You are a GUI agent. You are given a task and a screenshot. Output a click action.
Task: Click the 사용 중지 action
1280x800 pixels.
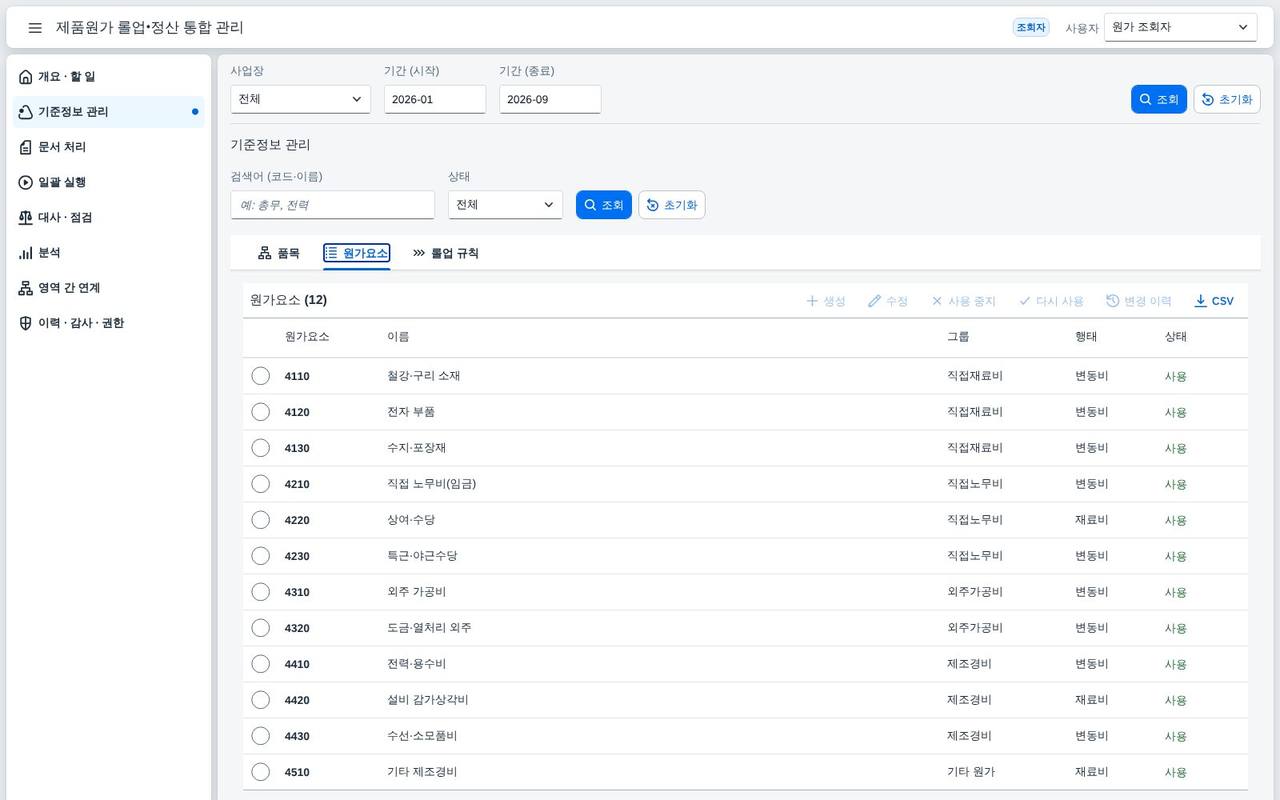coord(963,301)
